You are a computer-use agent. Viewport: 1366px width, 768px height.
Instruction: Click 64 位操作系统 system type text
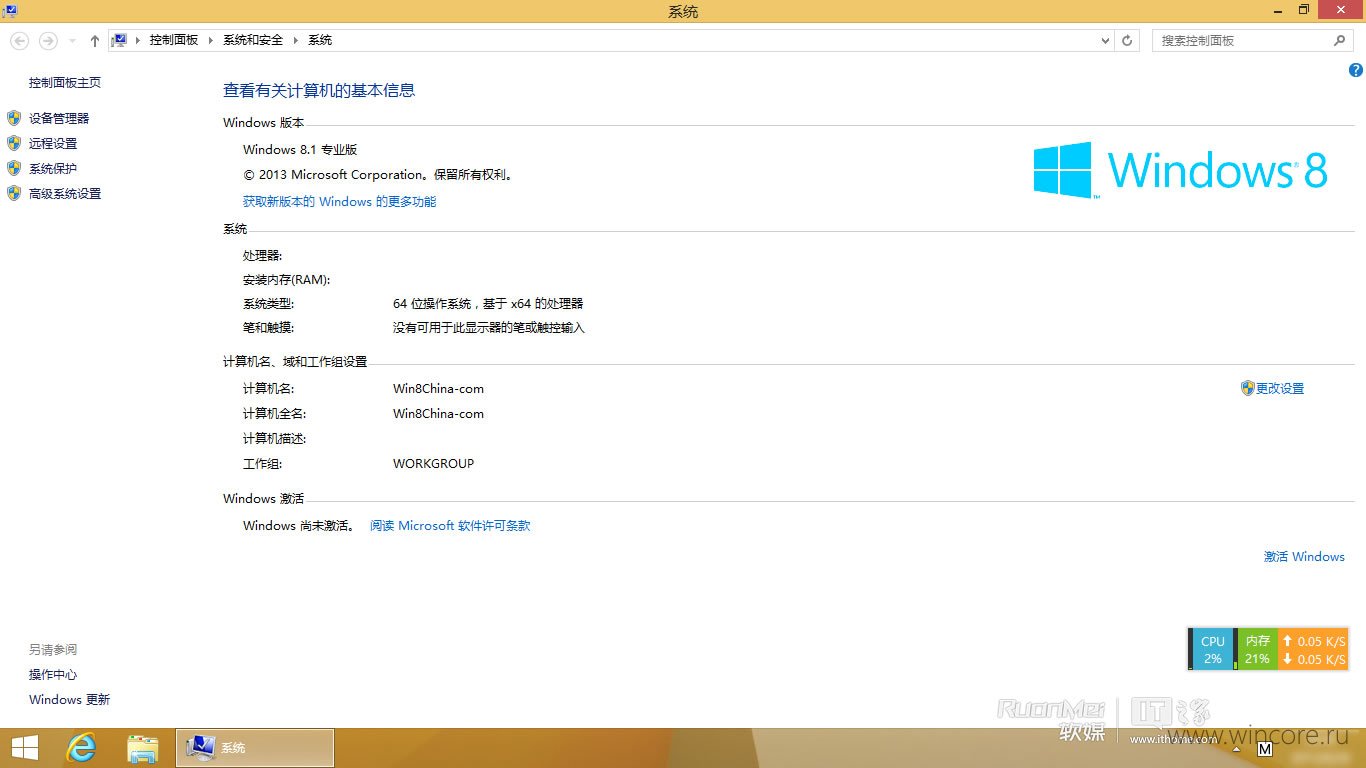tap(488, 303)
